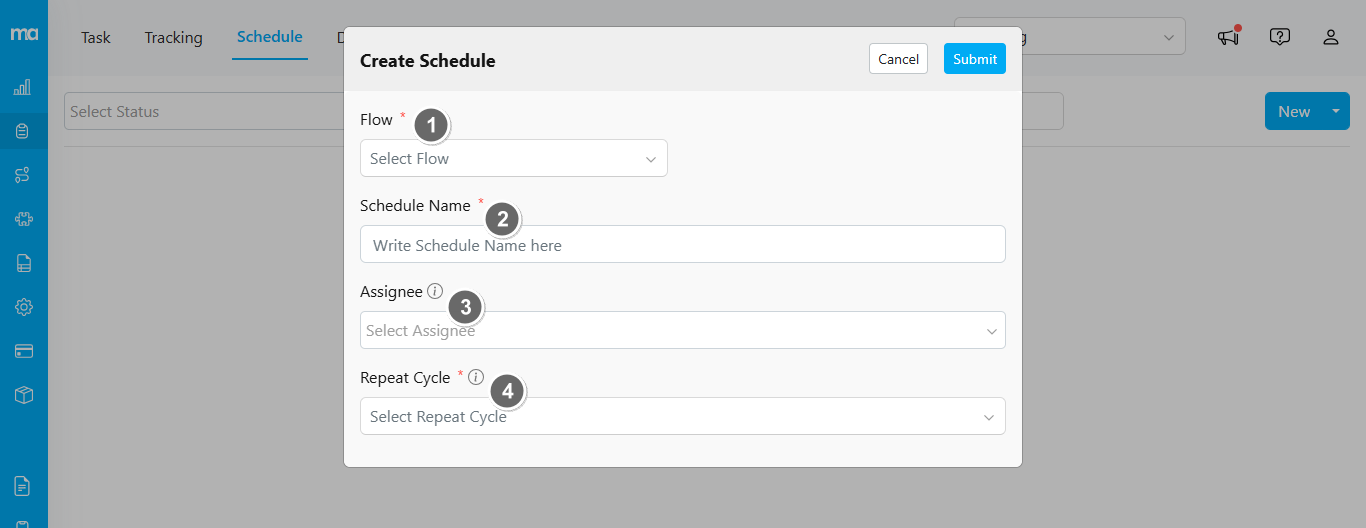Click the puzzle piece integrations icon
The width and height of the screenshot is (1366, 528).
coord(23,219)
